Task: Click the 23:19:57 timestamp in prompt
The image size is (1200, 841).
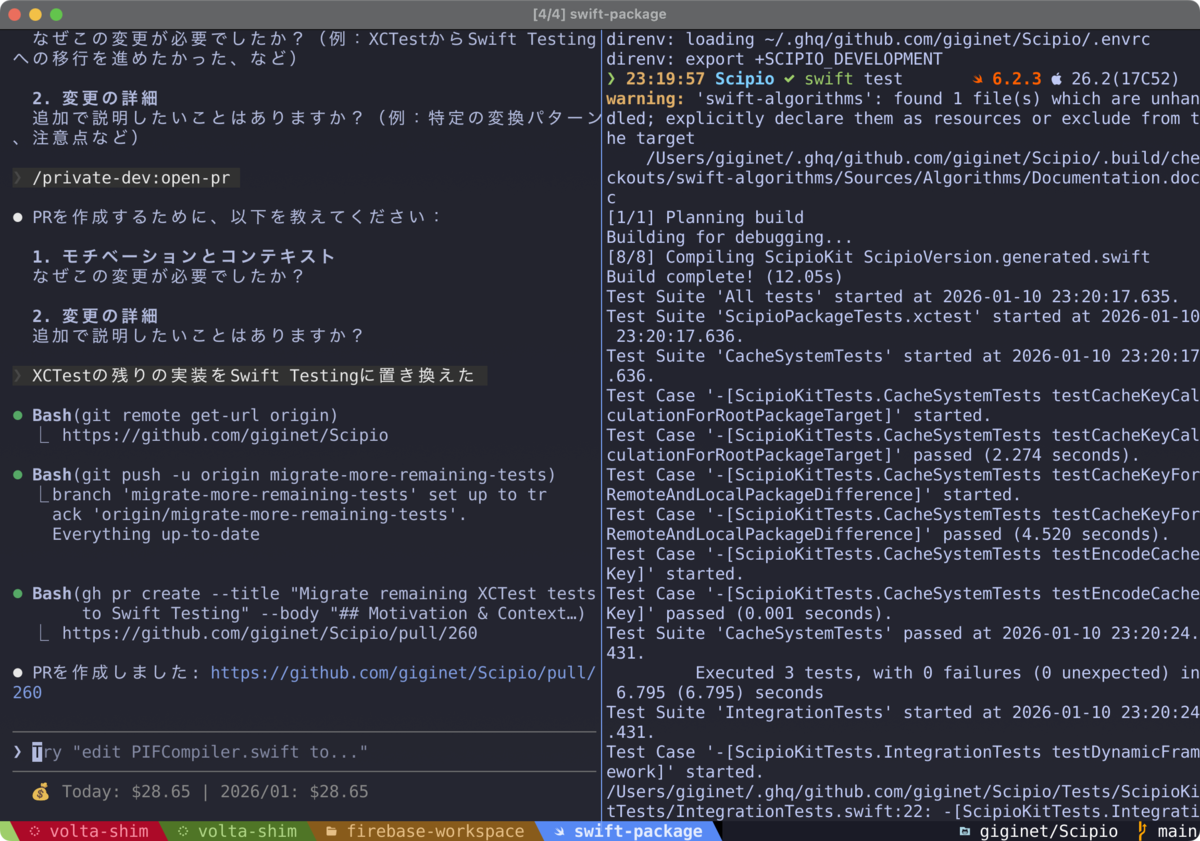Action: click(666, 79)
